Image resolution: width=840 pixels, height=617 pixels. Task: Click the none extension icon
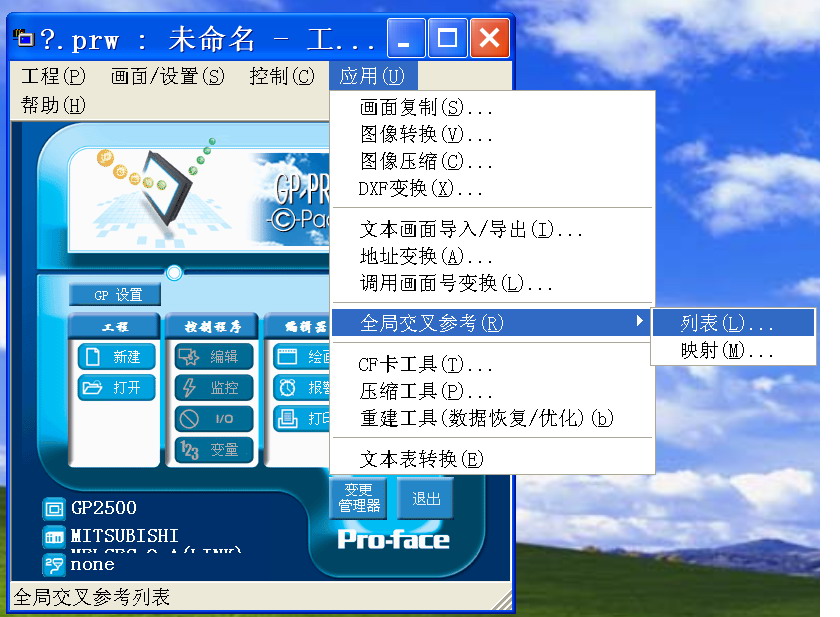(x=53, y=565)
